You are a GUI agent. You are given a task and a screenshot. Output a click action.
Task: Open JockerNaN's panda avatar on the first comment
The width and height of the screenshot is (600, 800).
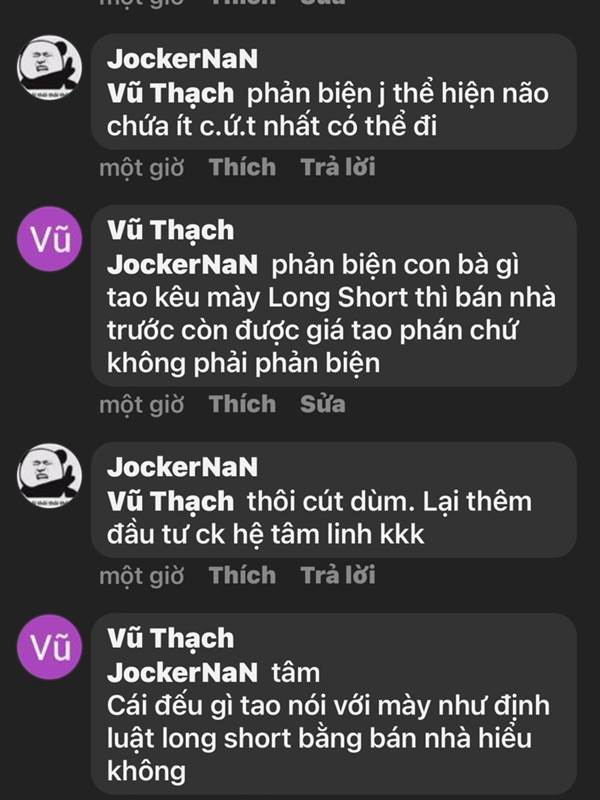coord(49,67)
